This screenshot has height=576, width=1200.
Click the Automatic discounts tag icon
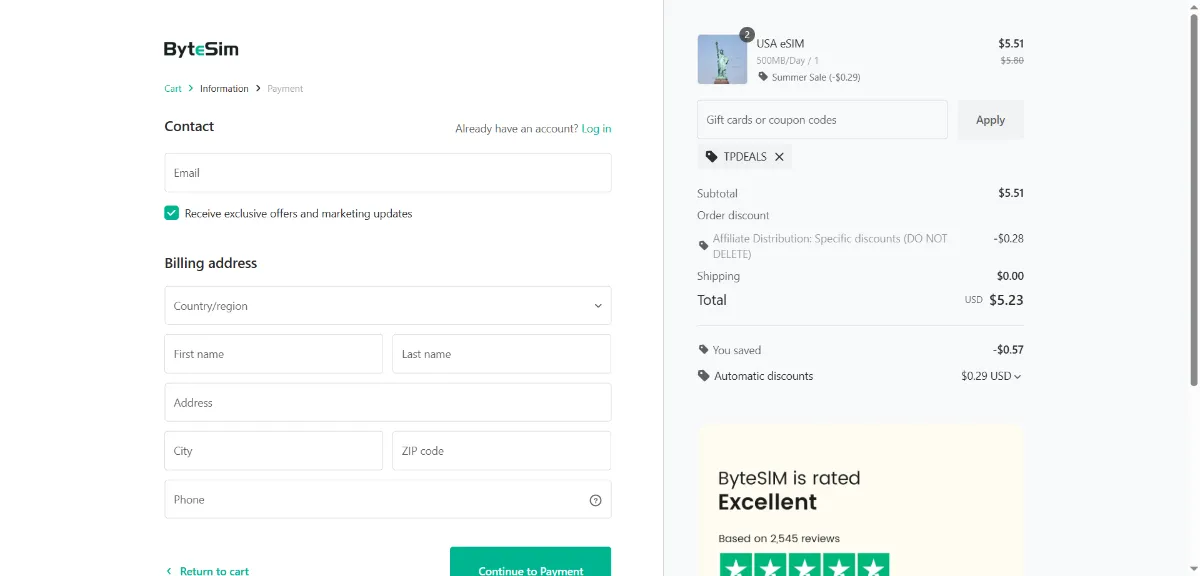(x=703, y=376)
